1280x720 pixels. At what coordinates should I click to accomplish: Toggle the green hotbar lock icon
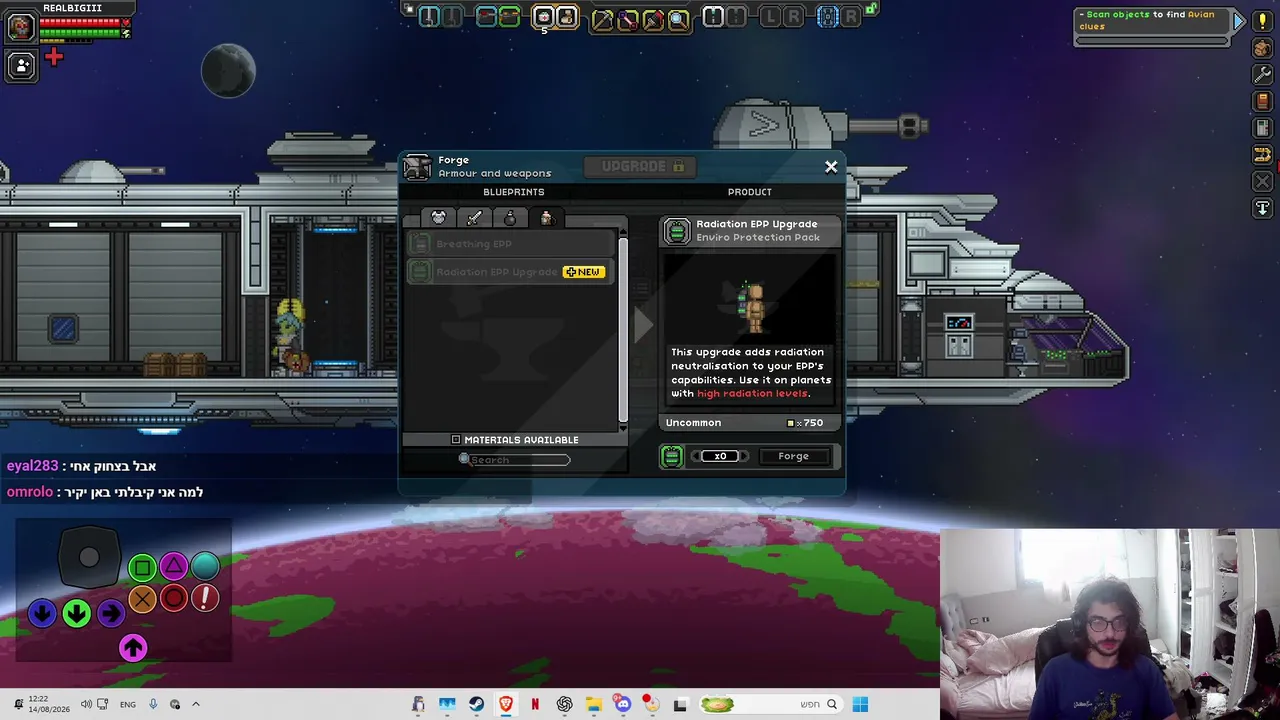pyautogui.click(x=871, y=9)
